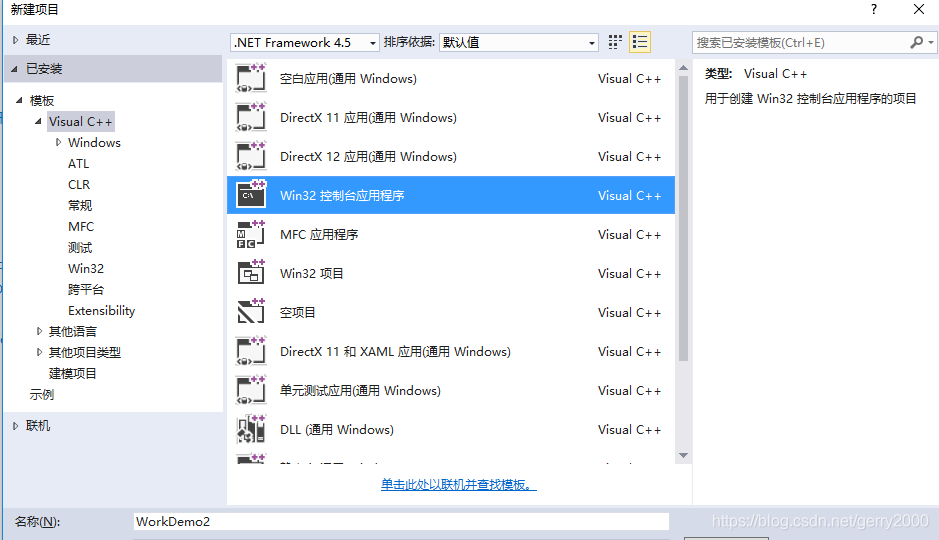Select the DirectX 11 应用(通用 Windows) name
This screenshot has width=939, height=540.
[x=368, y=117]
